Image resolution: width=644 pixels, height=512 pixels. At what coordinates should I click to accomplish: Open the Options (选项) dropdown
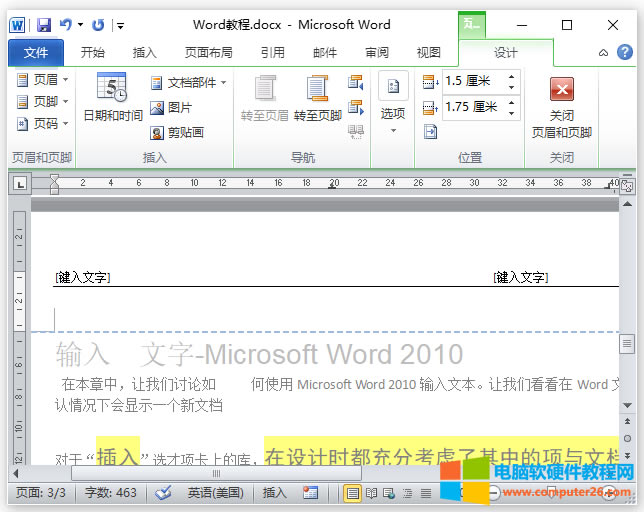pos(393,103)
